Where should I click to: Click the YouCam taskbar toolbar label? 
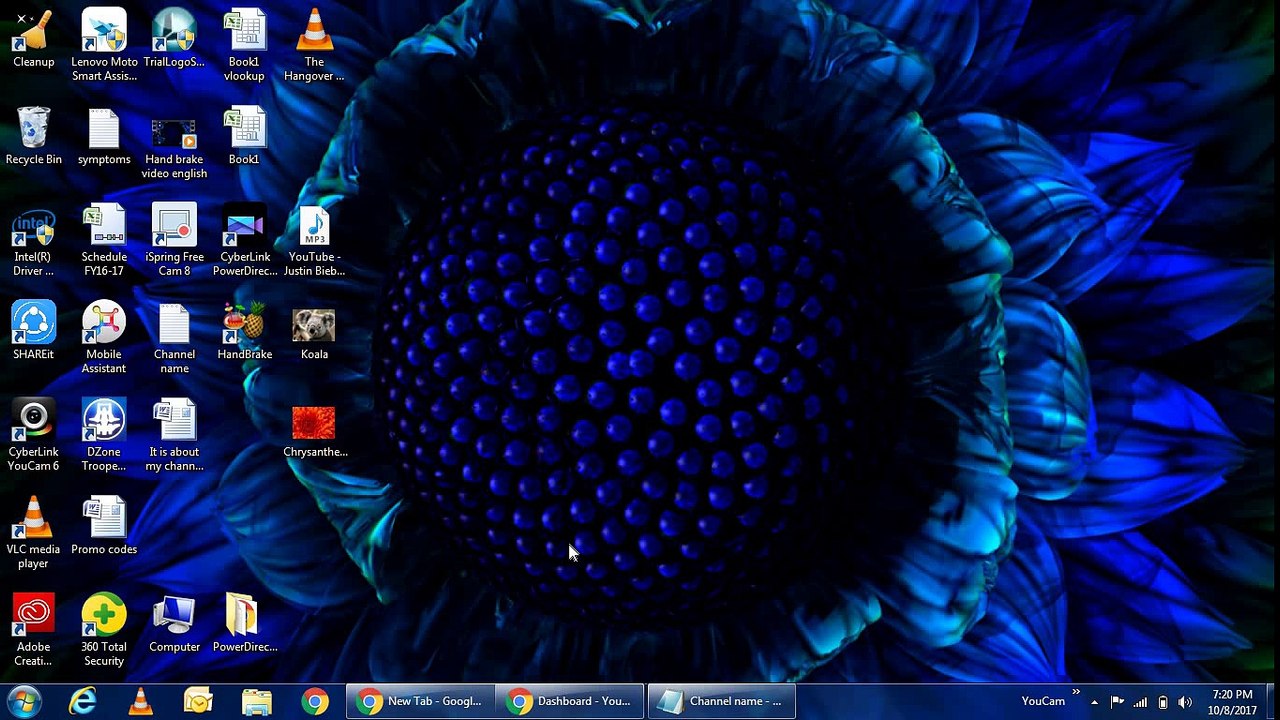(x=1043, y=701)
